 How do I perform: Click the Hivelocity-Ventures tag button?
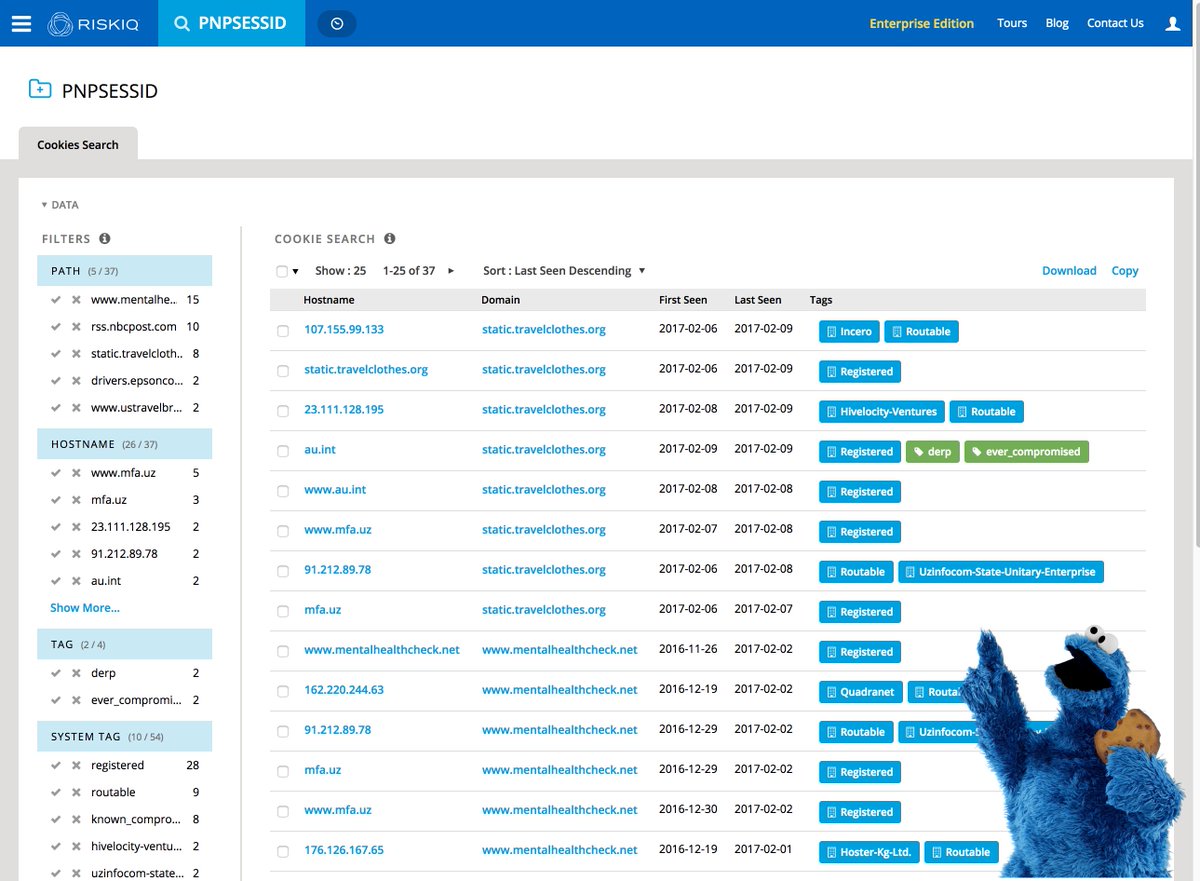(881, 411)
